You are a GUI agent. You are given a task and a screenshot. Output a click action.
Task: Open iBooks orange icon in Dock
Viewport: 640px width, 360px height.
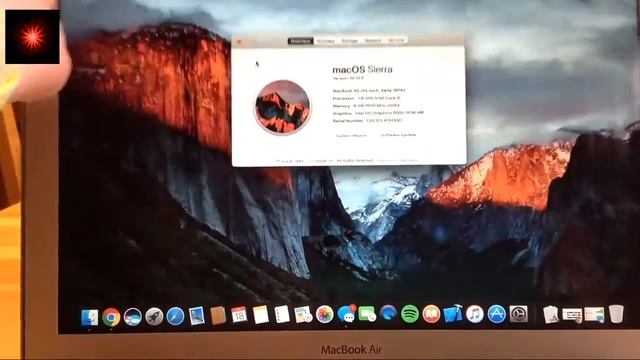(431, 314)
